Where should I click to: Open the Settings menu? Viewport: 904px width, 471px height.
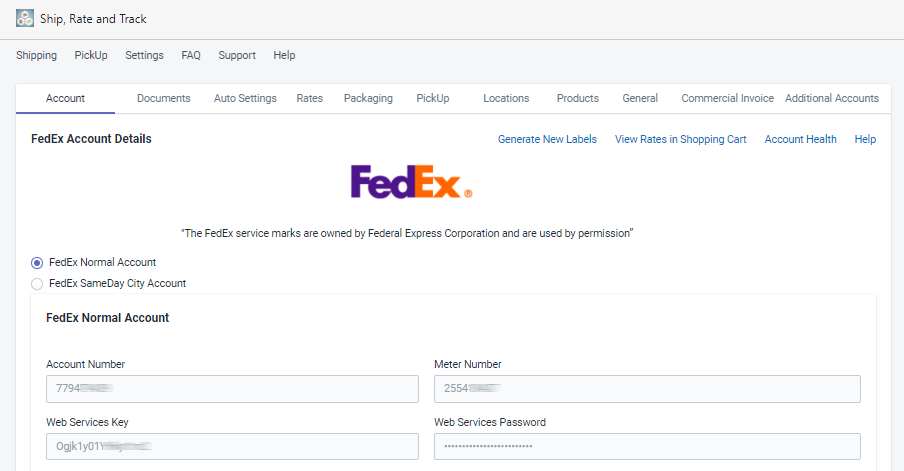pos(144,55)
